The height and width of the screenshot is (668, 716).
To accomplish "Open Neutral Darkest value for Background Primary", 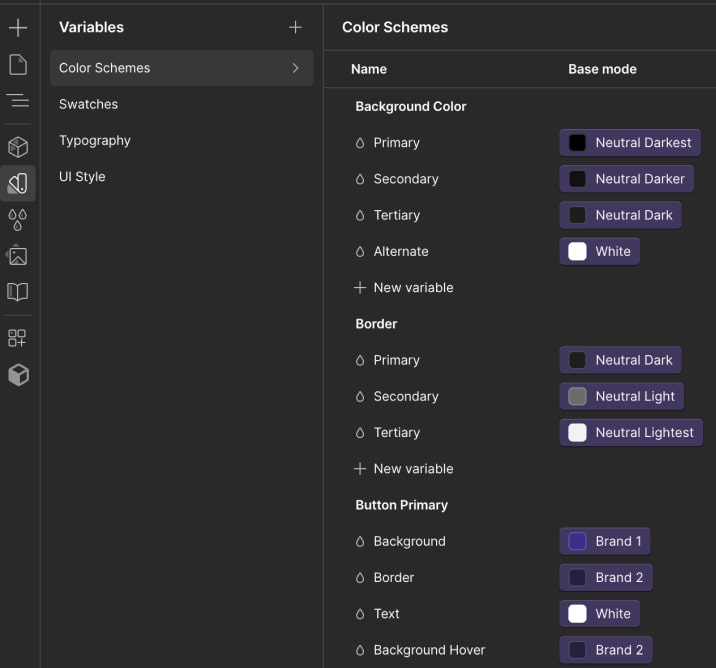I will (x=630, y=143).
